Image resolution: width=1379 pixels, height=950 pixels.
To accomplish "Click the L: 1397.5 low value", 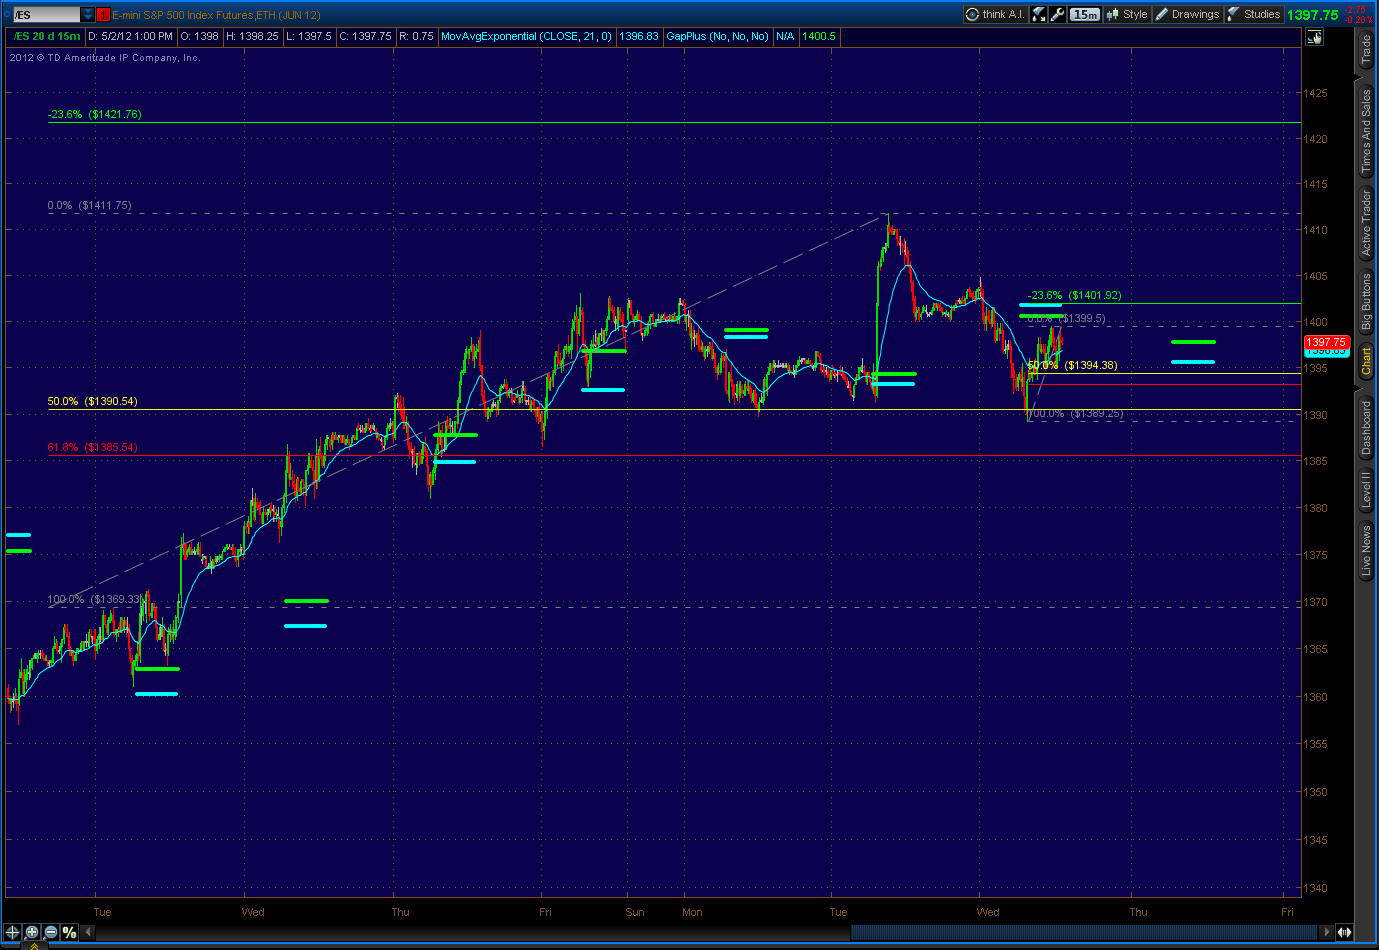I will [308, 36].
